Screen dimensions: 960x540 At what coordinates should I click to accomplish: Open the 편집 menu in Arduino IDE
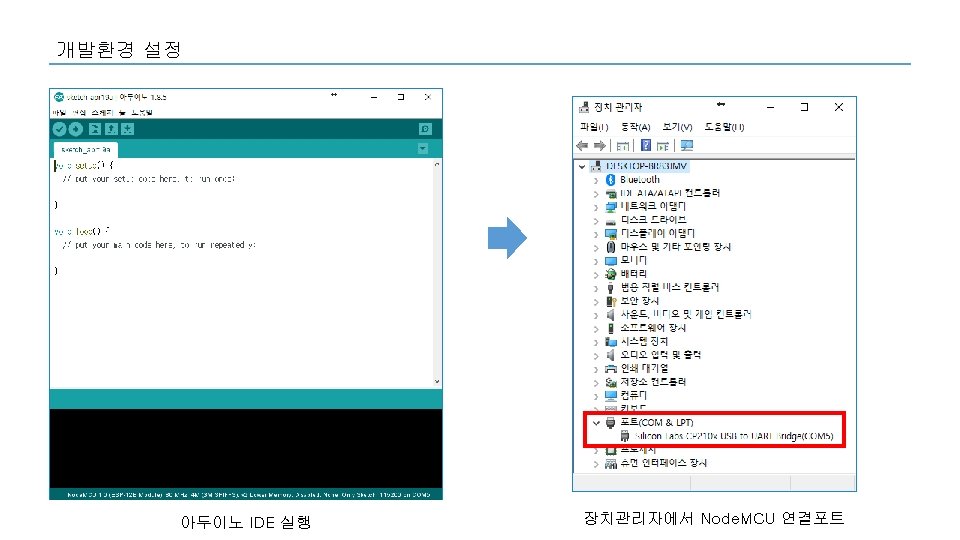79,113
